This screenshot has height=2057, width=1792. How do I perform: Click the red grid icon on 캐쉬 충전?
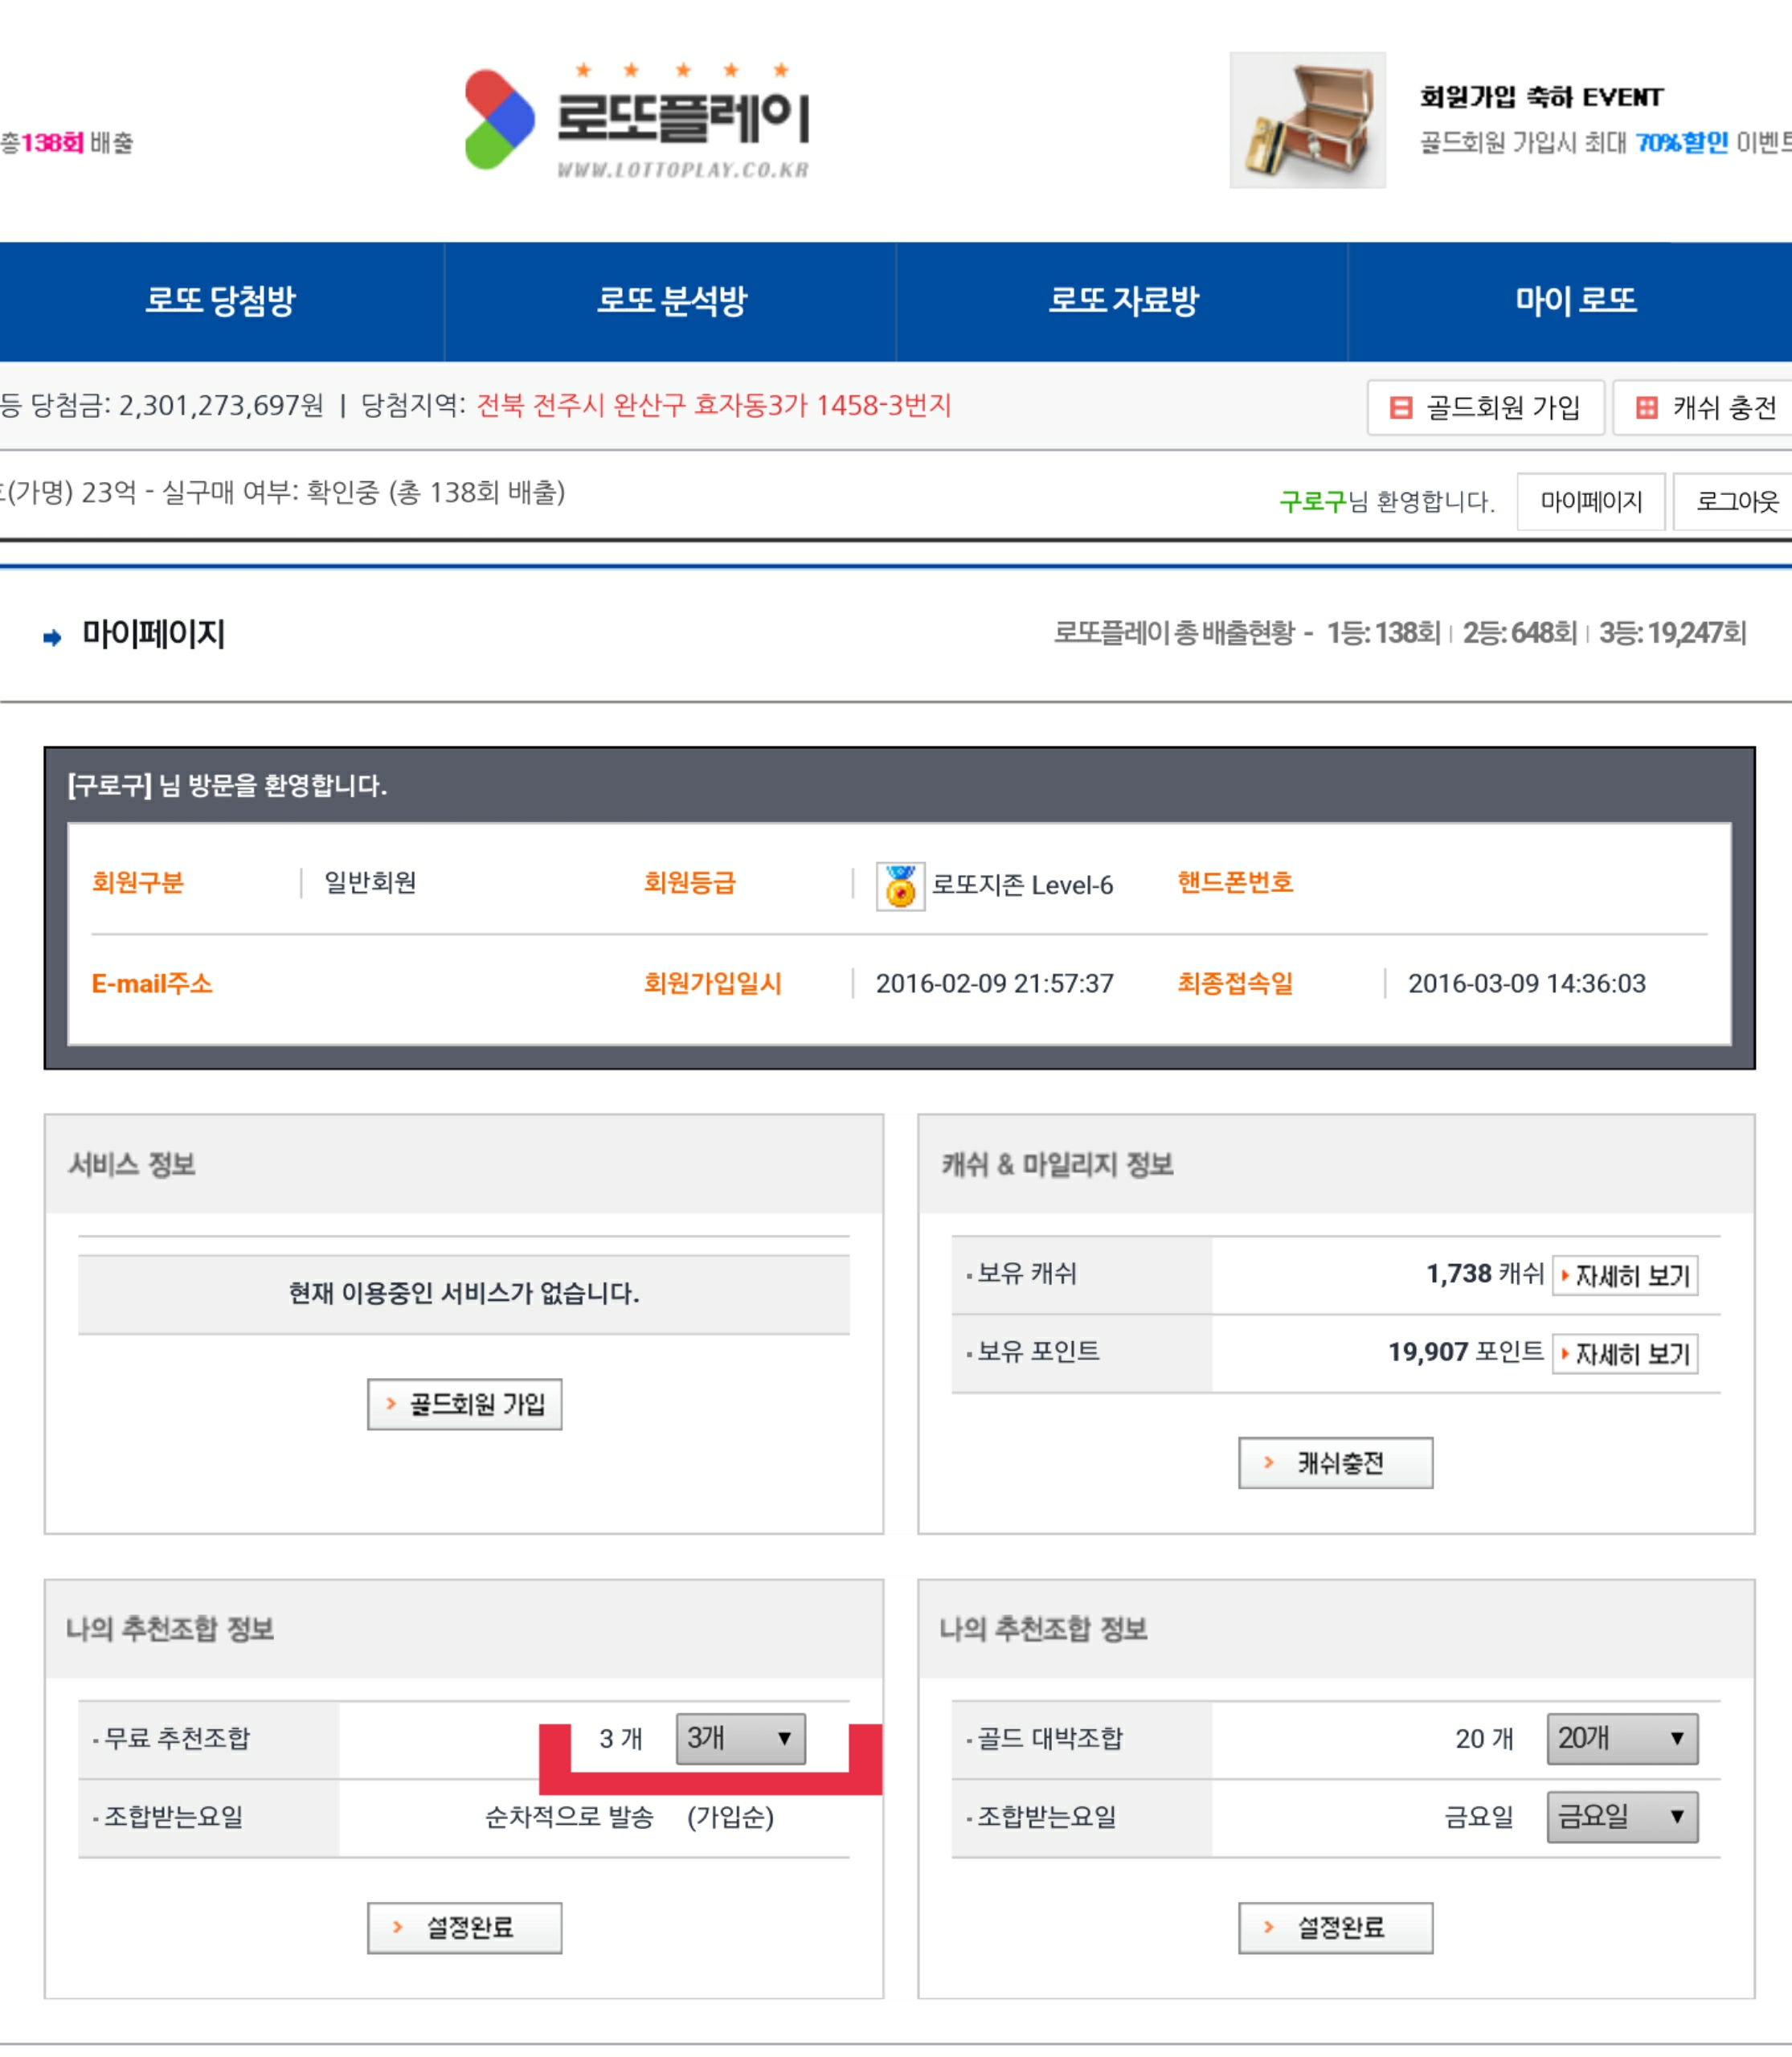point(1646,407)
